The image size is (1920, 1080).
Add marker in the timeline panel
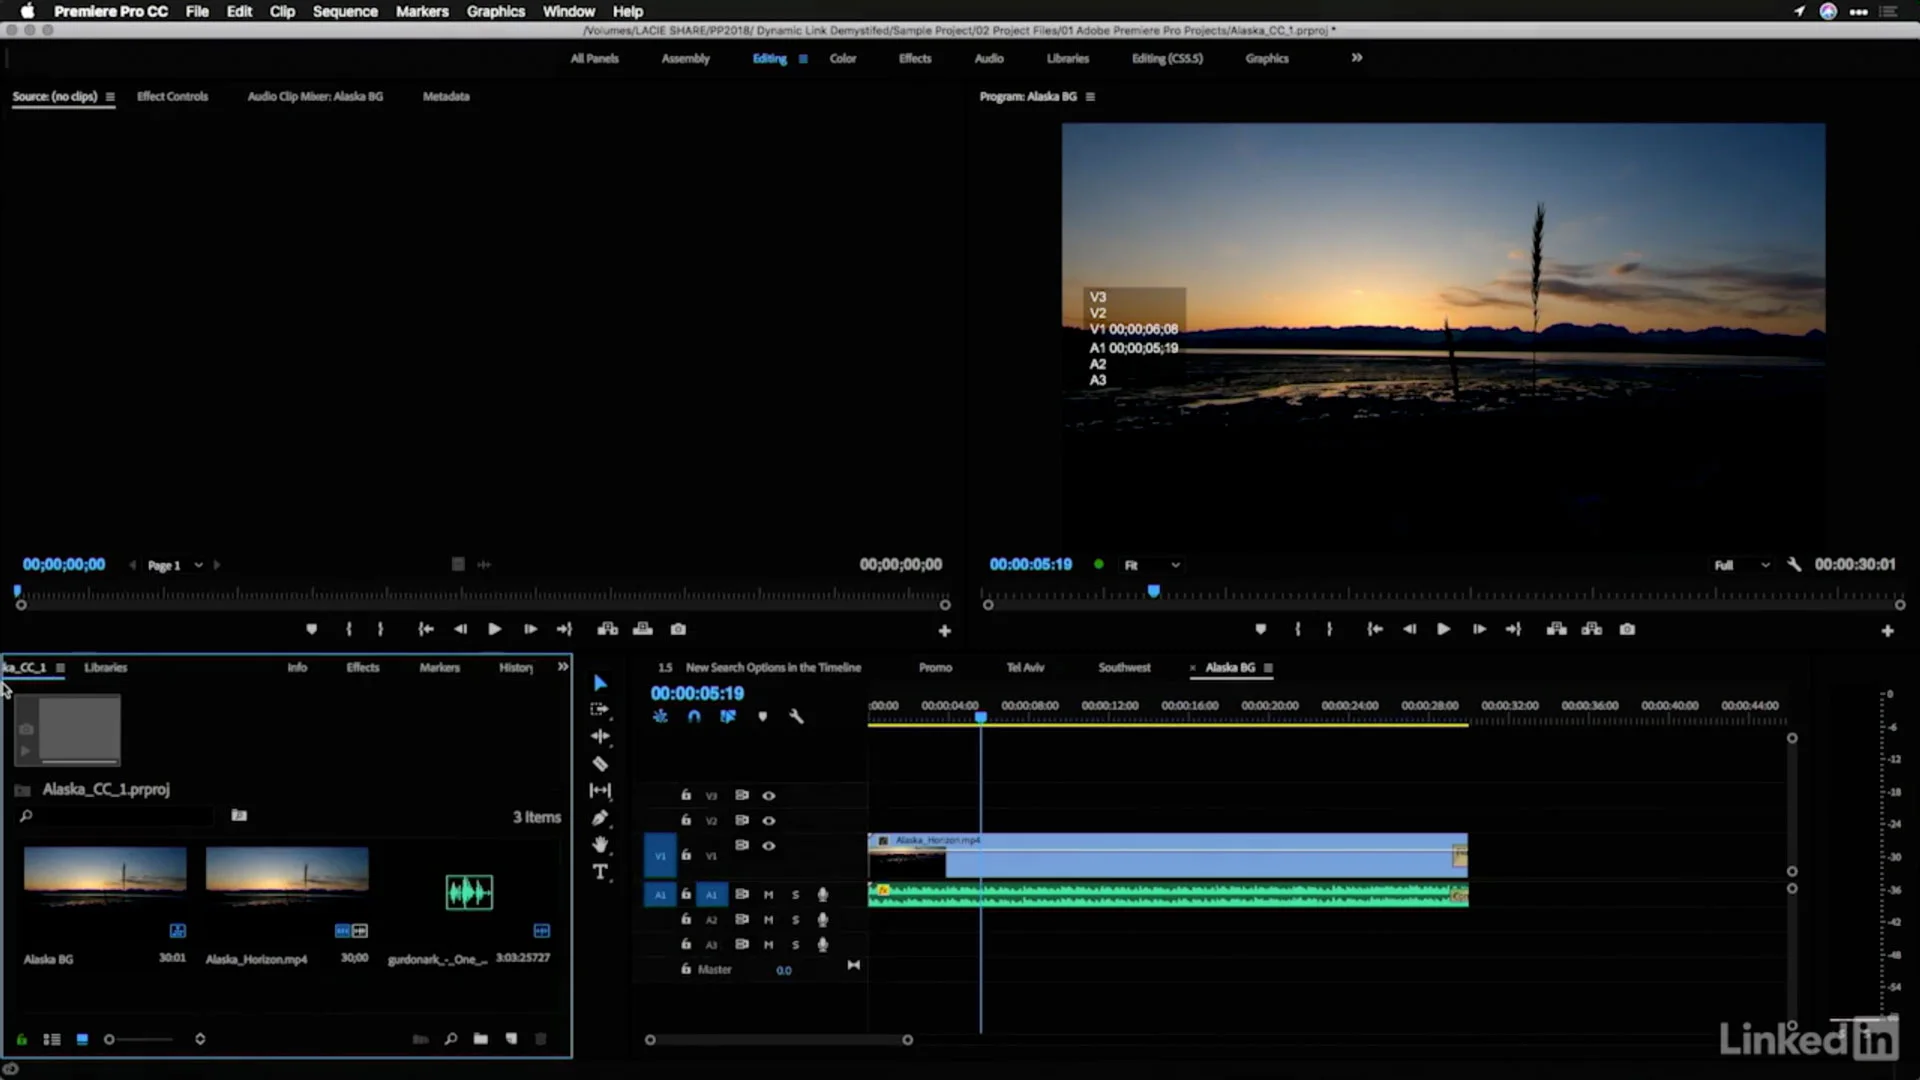(x=762, y=717)
